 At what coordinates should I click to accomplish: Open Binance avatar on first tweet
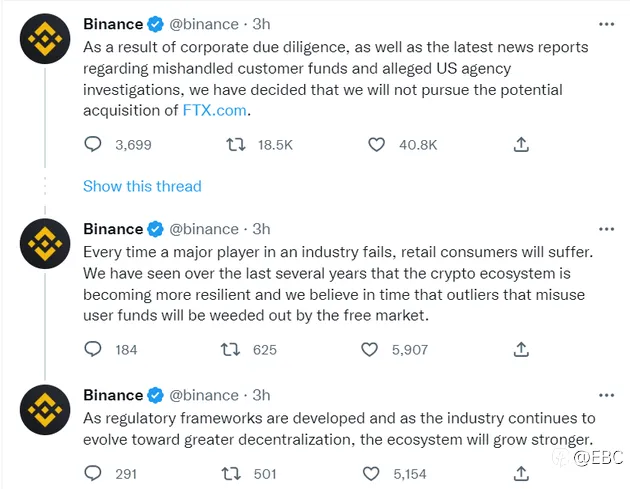[45, 39]
